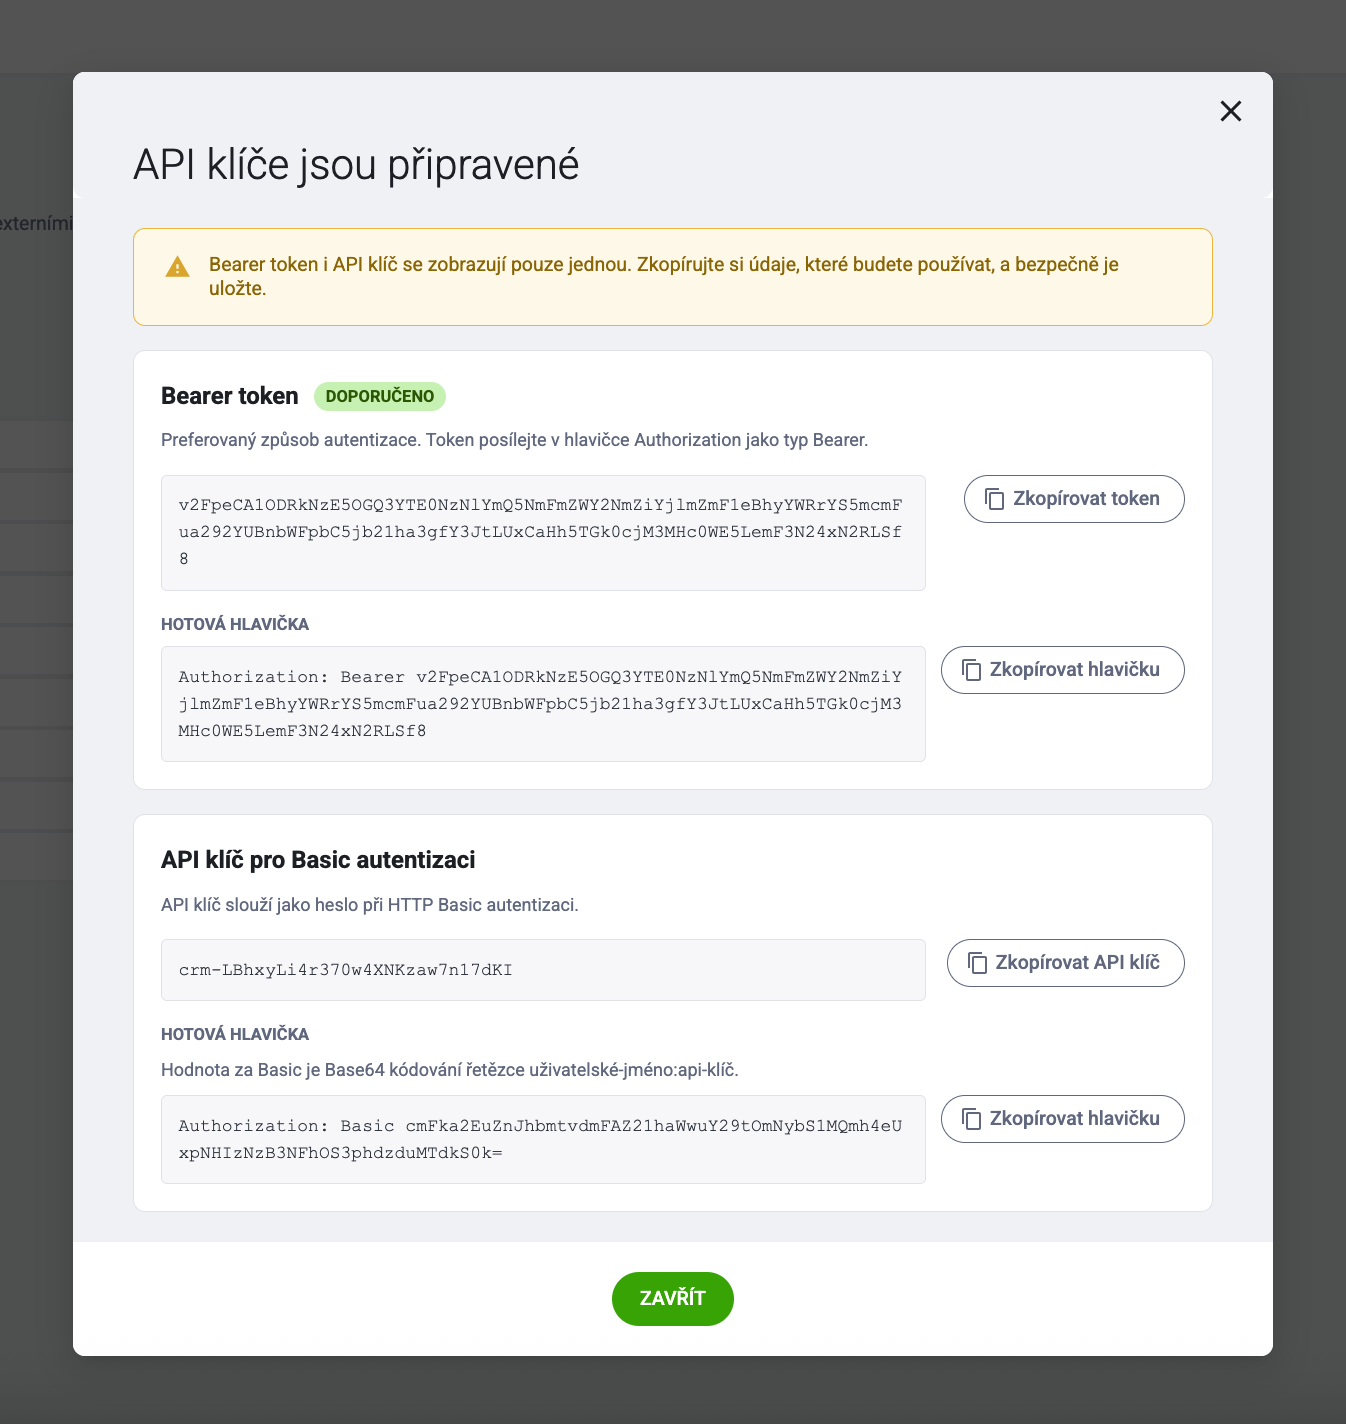Select the Bearer token value field

[543, 533]
